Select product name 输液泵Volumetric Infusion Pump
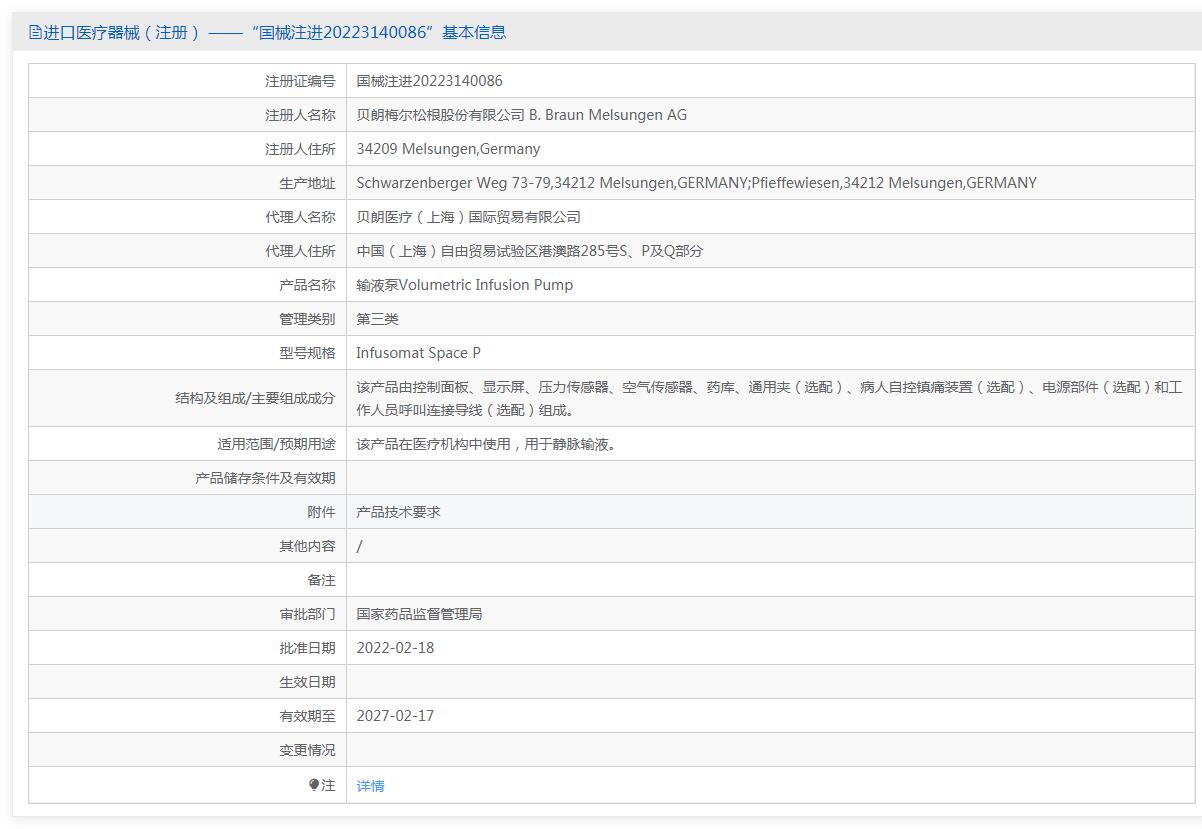Image resolution: width=1202 pixels, height=829 pixels. pos(464,285)
